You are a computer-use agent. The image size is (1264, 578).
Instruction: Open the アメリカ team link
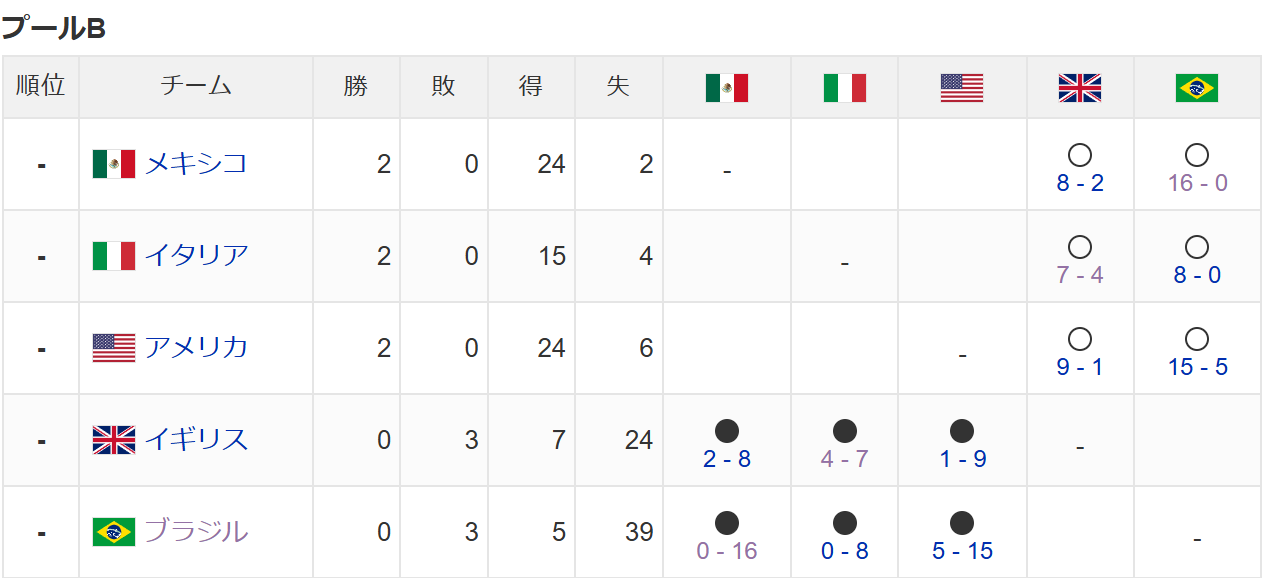click(196, 348)
